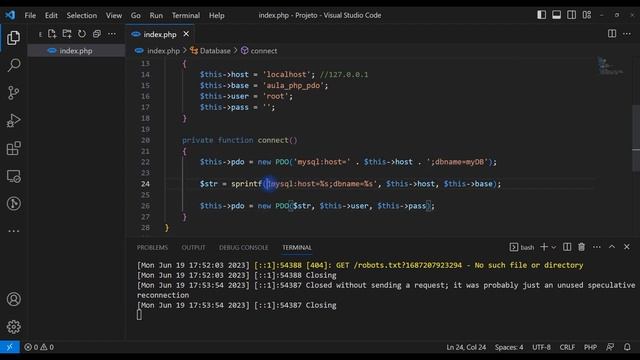
Task: Open the new terminal launch profile dropdown
Action: (x=553, y=247)
